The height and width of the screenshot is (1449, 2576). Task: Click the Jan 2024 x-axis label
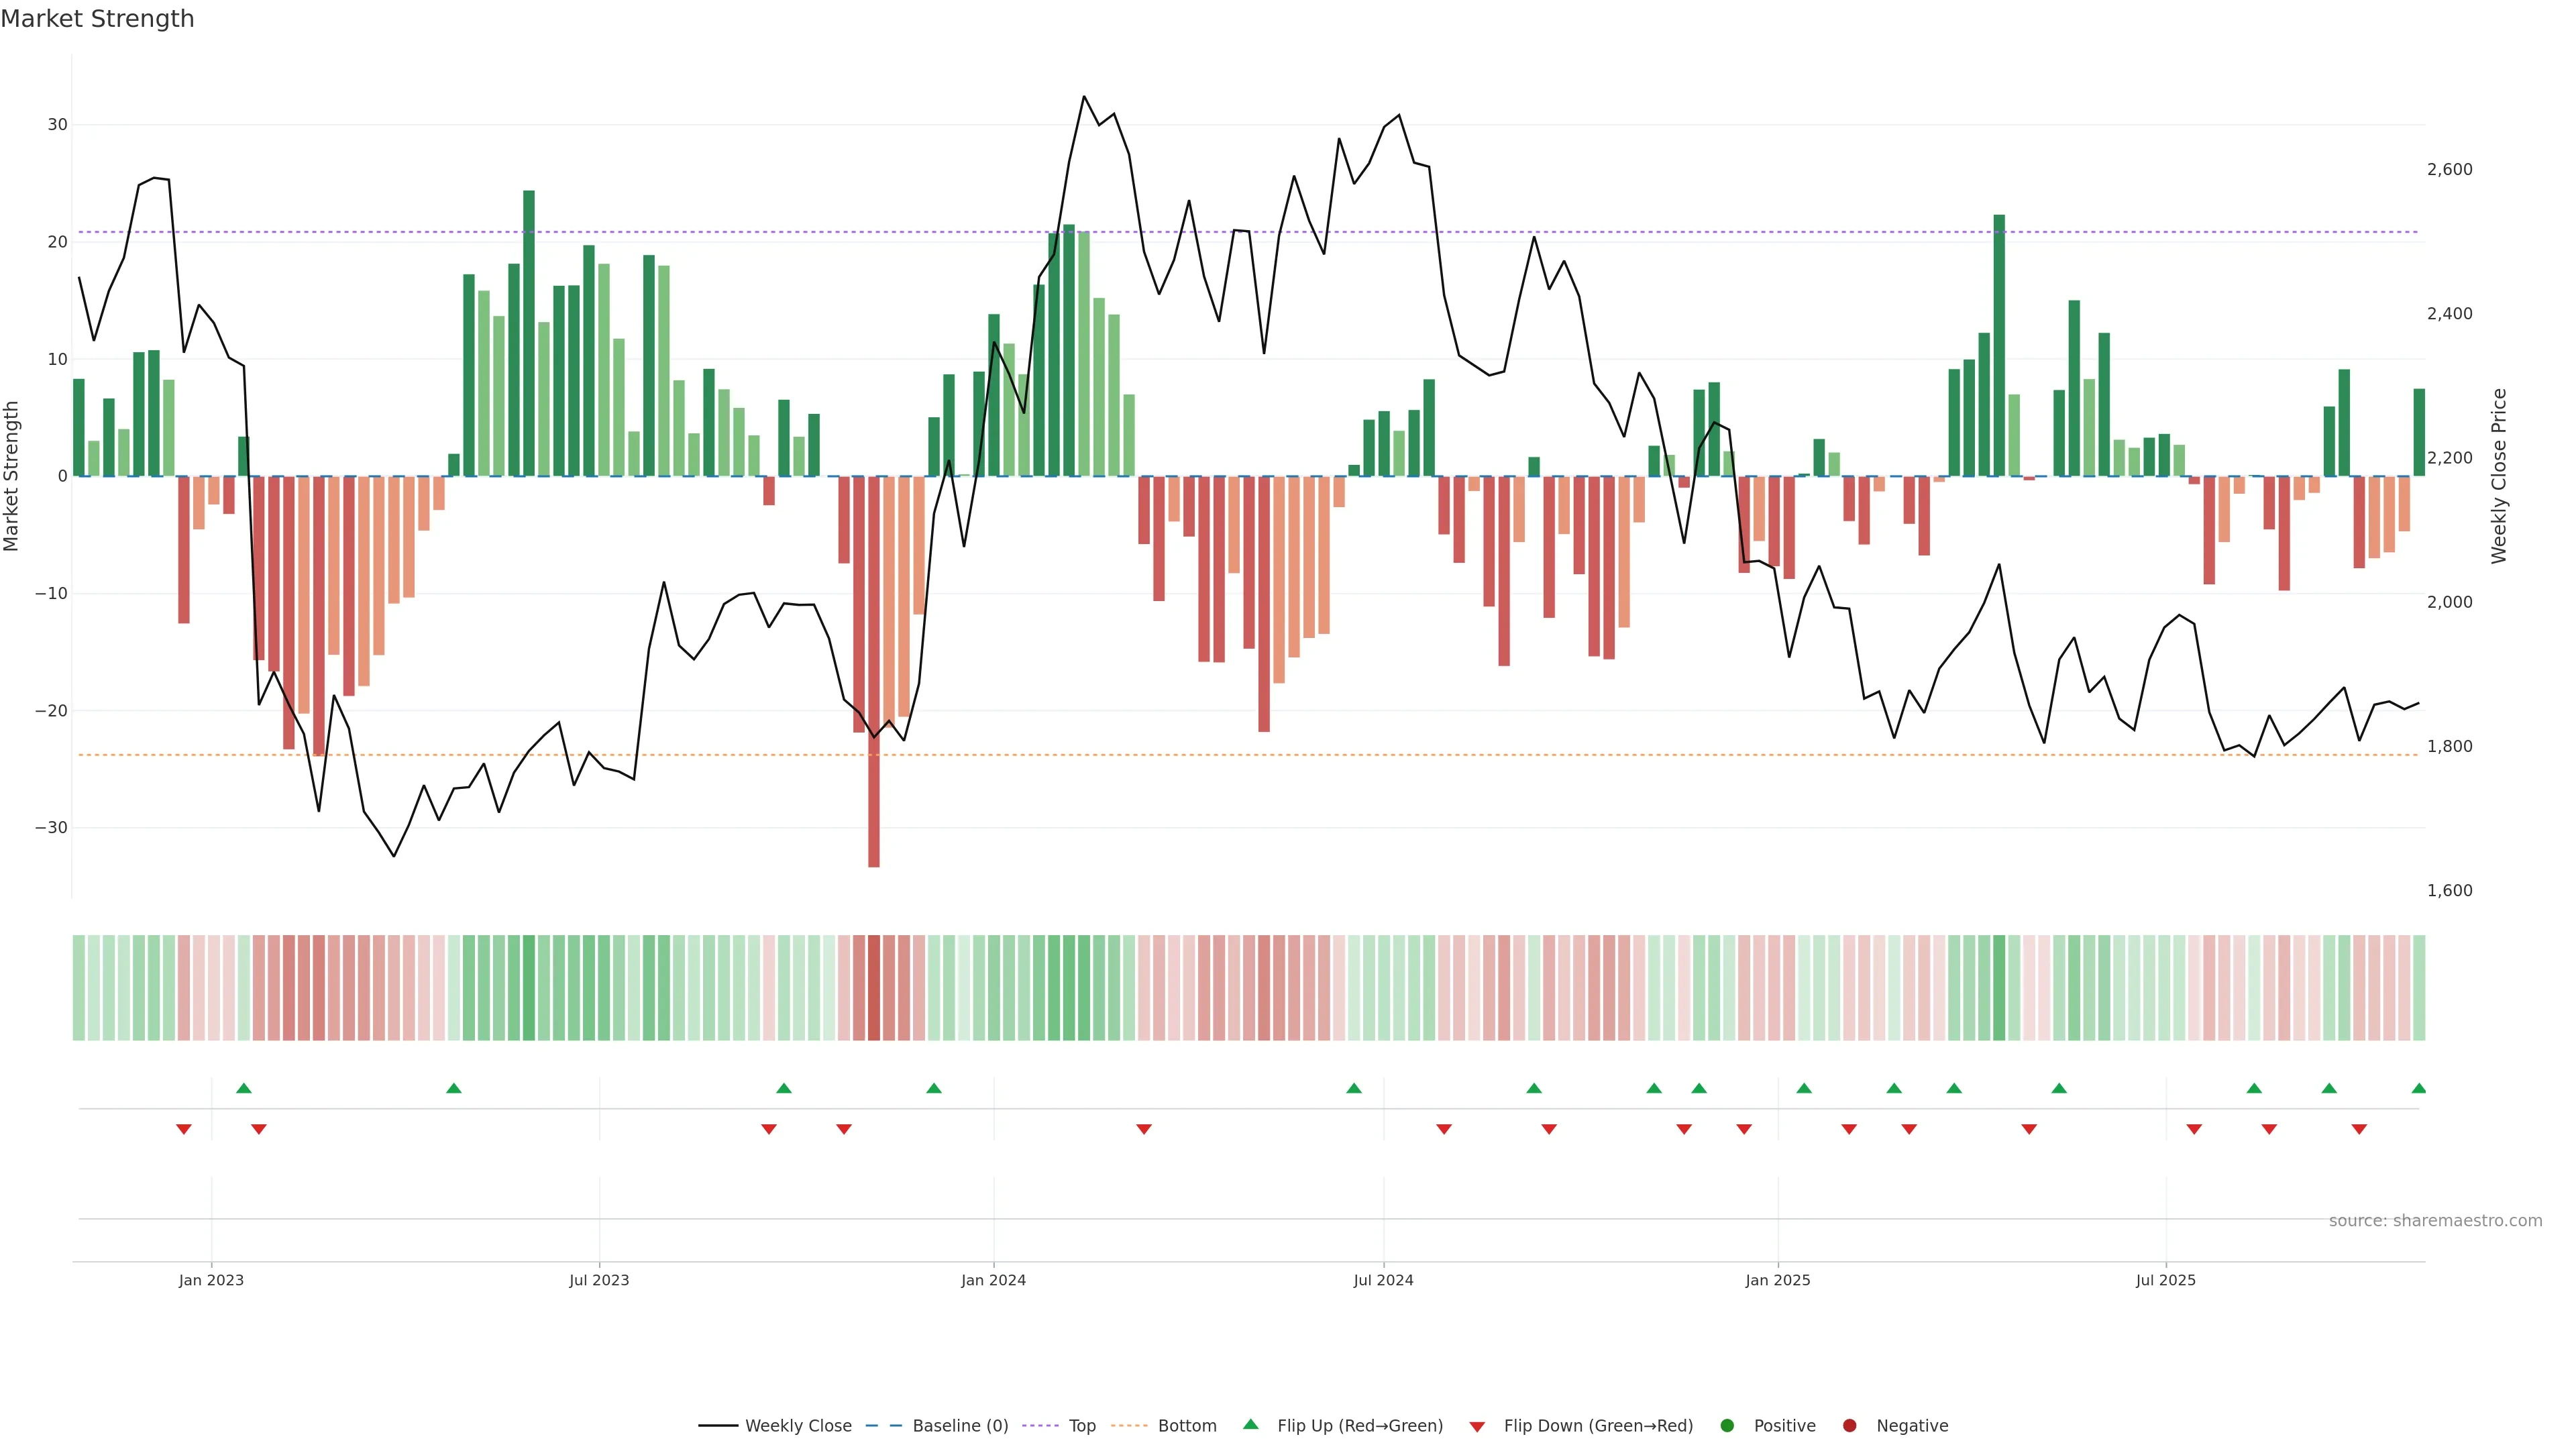pos(993,1280)
